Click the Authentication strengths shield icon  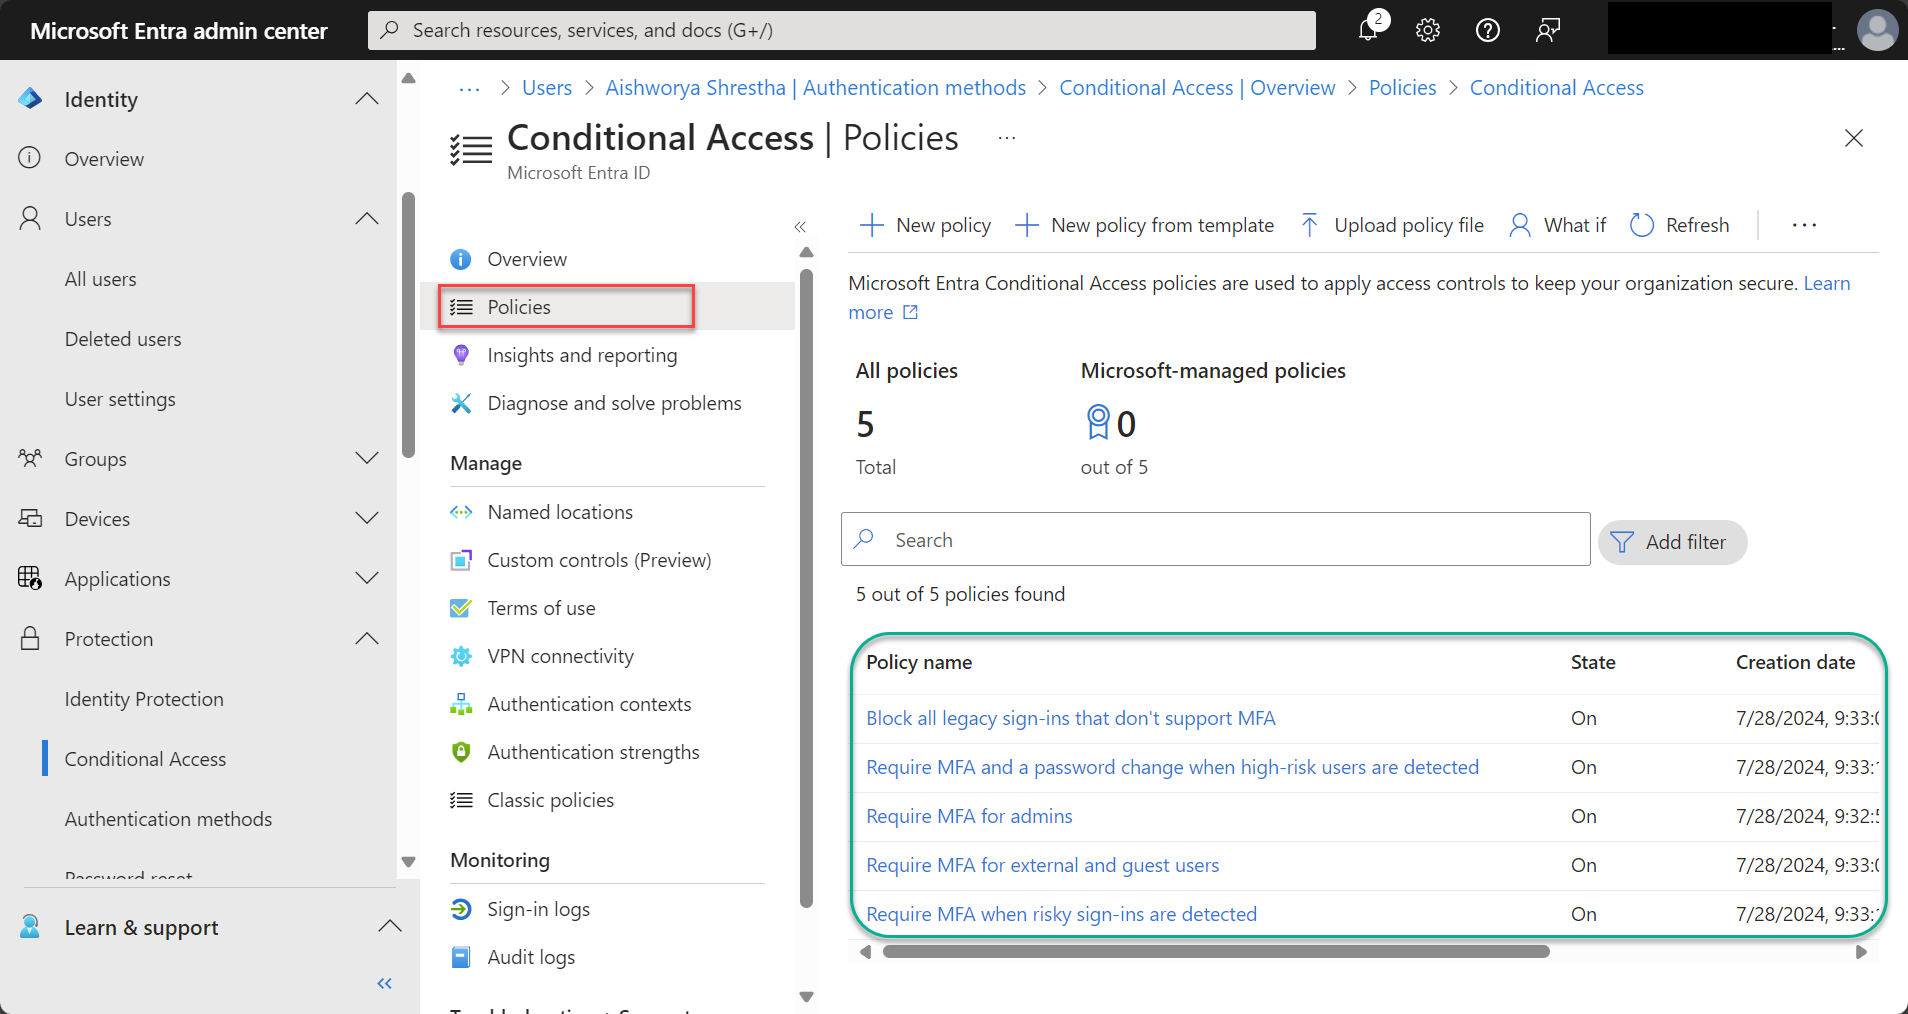[x=461, y=752]
